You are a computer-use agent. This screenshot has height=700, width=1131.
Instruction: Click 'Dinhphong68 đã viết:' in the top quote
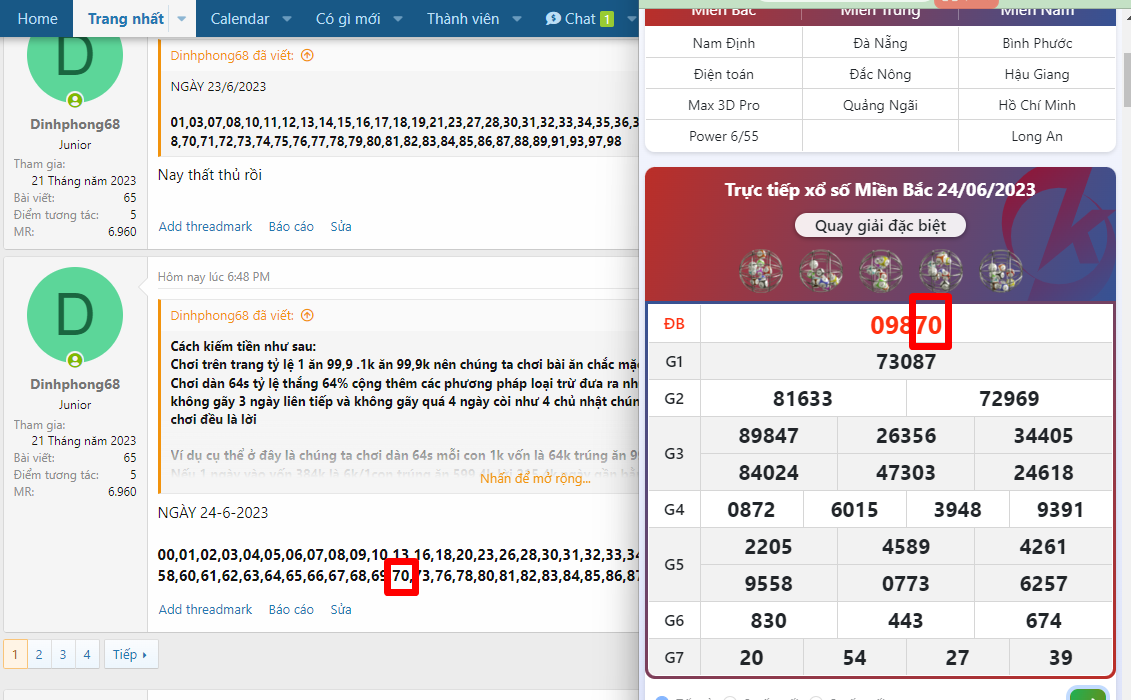232,56
